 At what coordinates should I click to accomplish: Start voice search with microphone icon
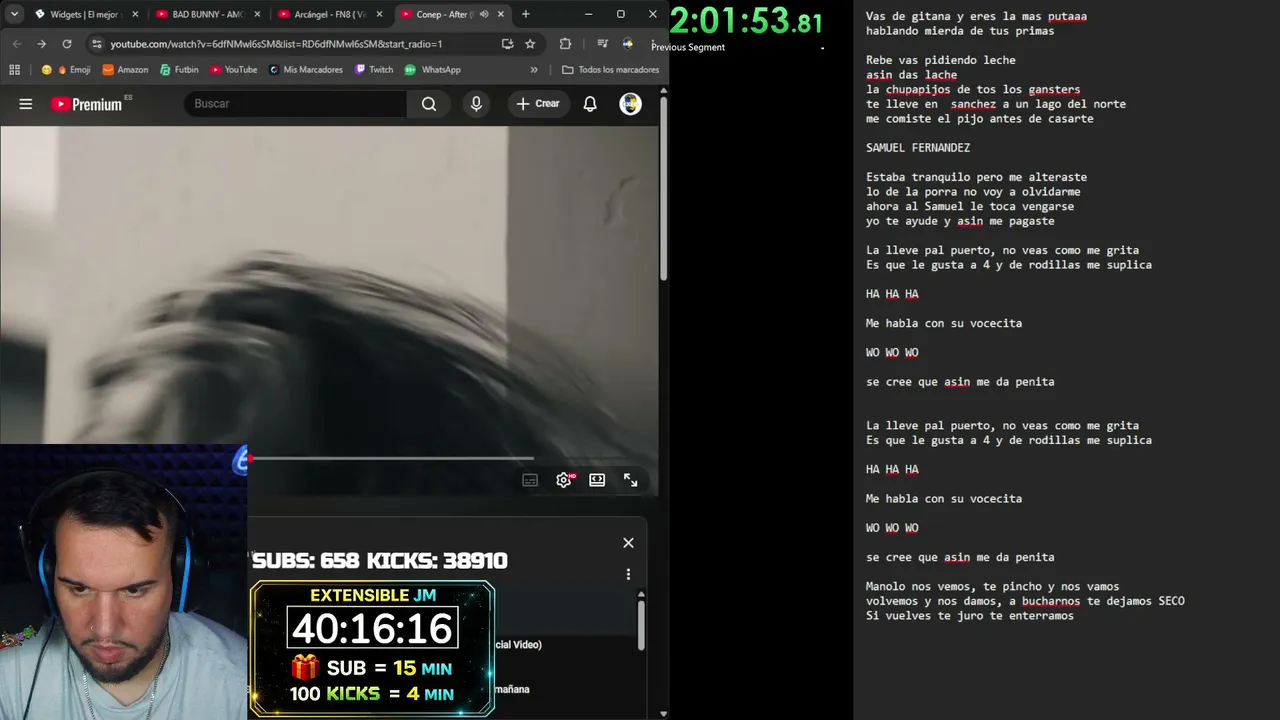point(476,104)
